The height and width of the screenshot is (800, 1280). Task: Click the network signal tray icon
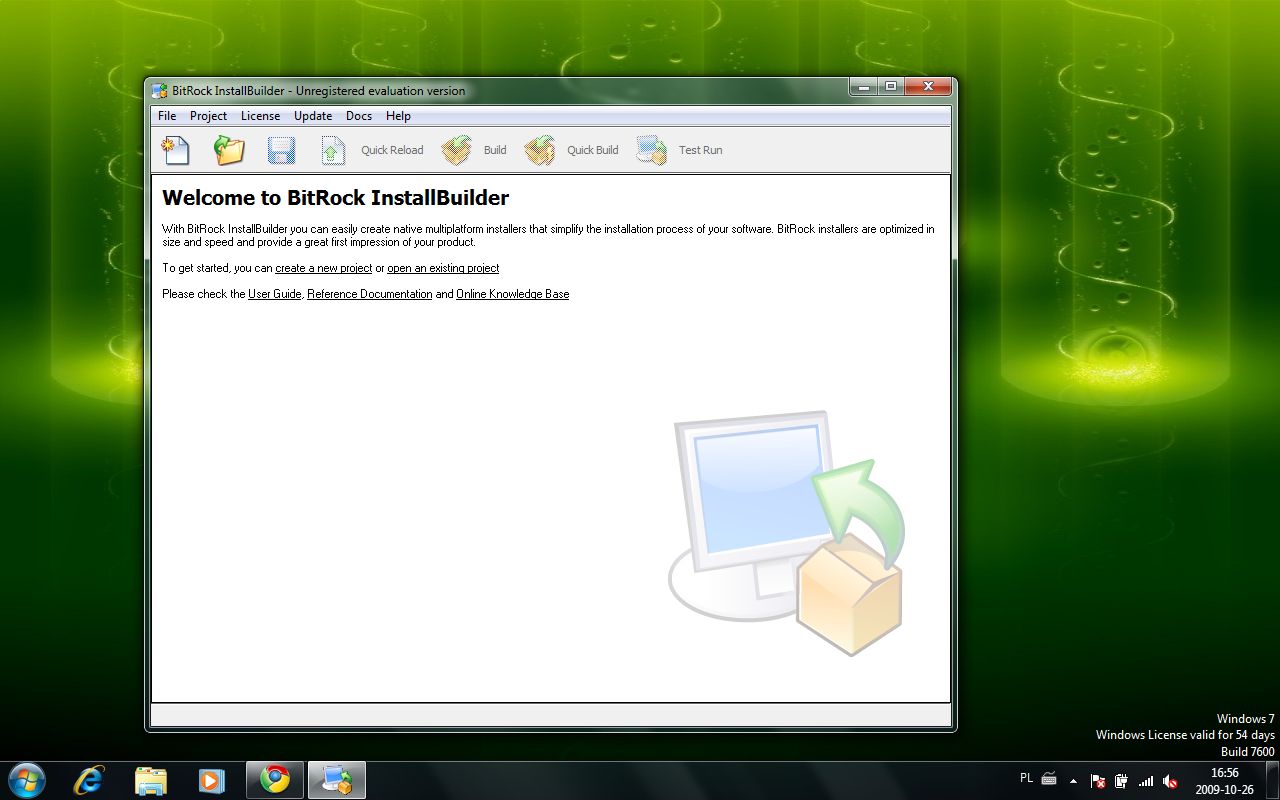pyautogui.click(x=1146, y=781)
